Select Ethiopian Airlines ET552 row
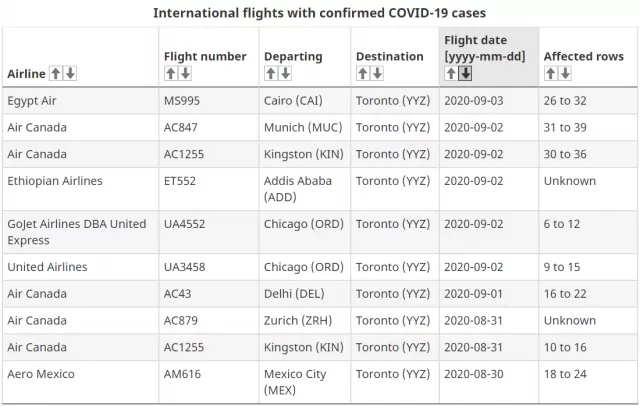 320,189
